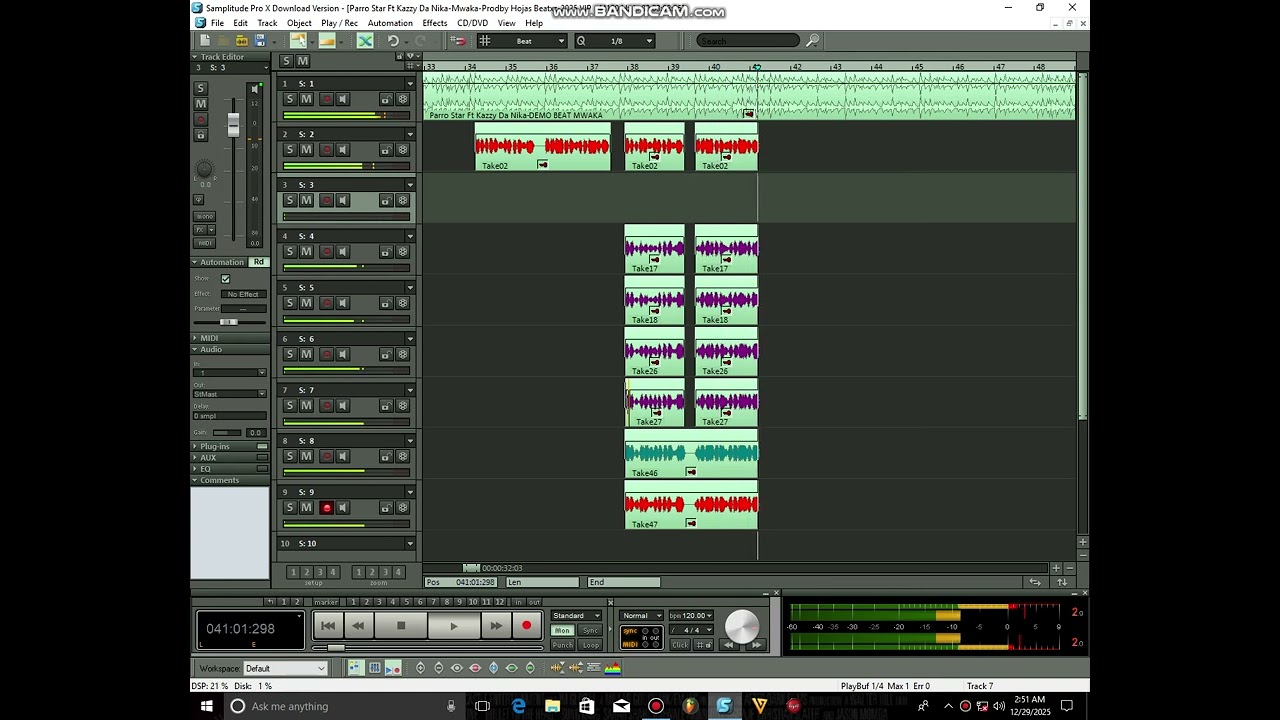This screenshot has width=1280, height=720.
Task: Click the spectrum visualization icon
Action: click(613, 668)
